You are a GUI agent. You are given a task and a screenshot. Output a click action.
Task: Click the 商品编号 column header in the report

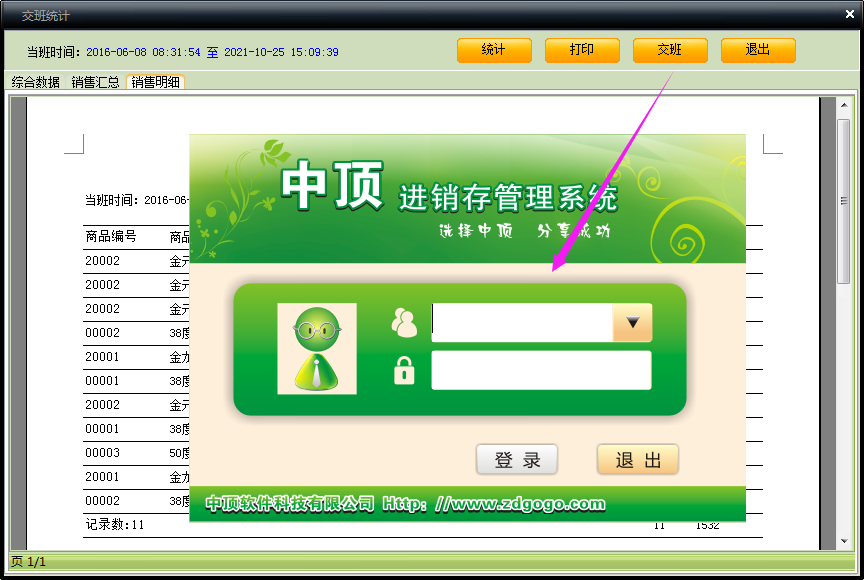click(111, 237)
